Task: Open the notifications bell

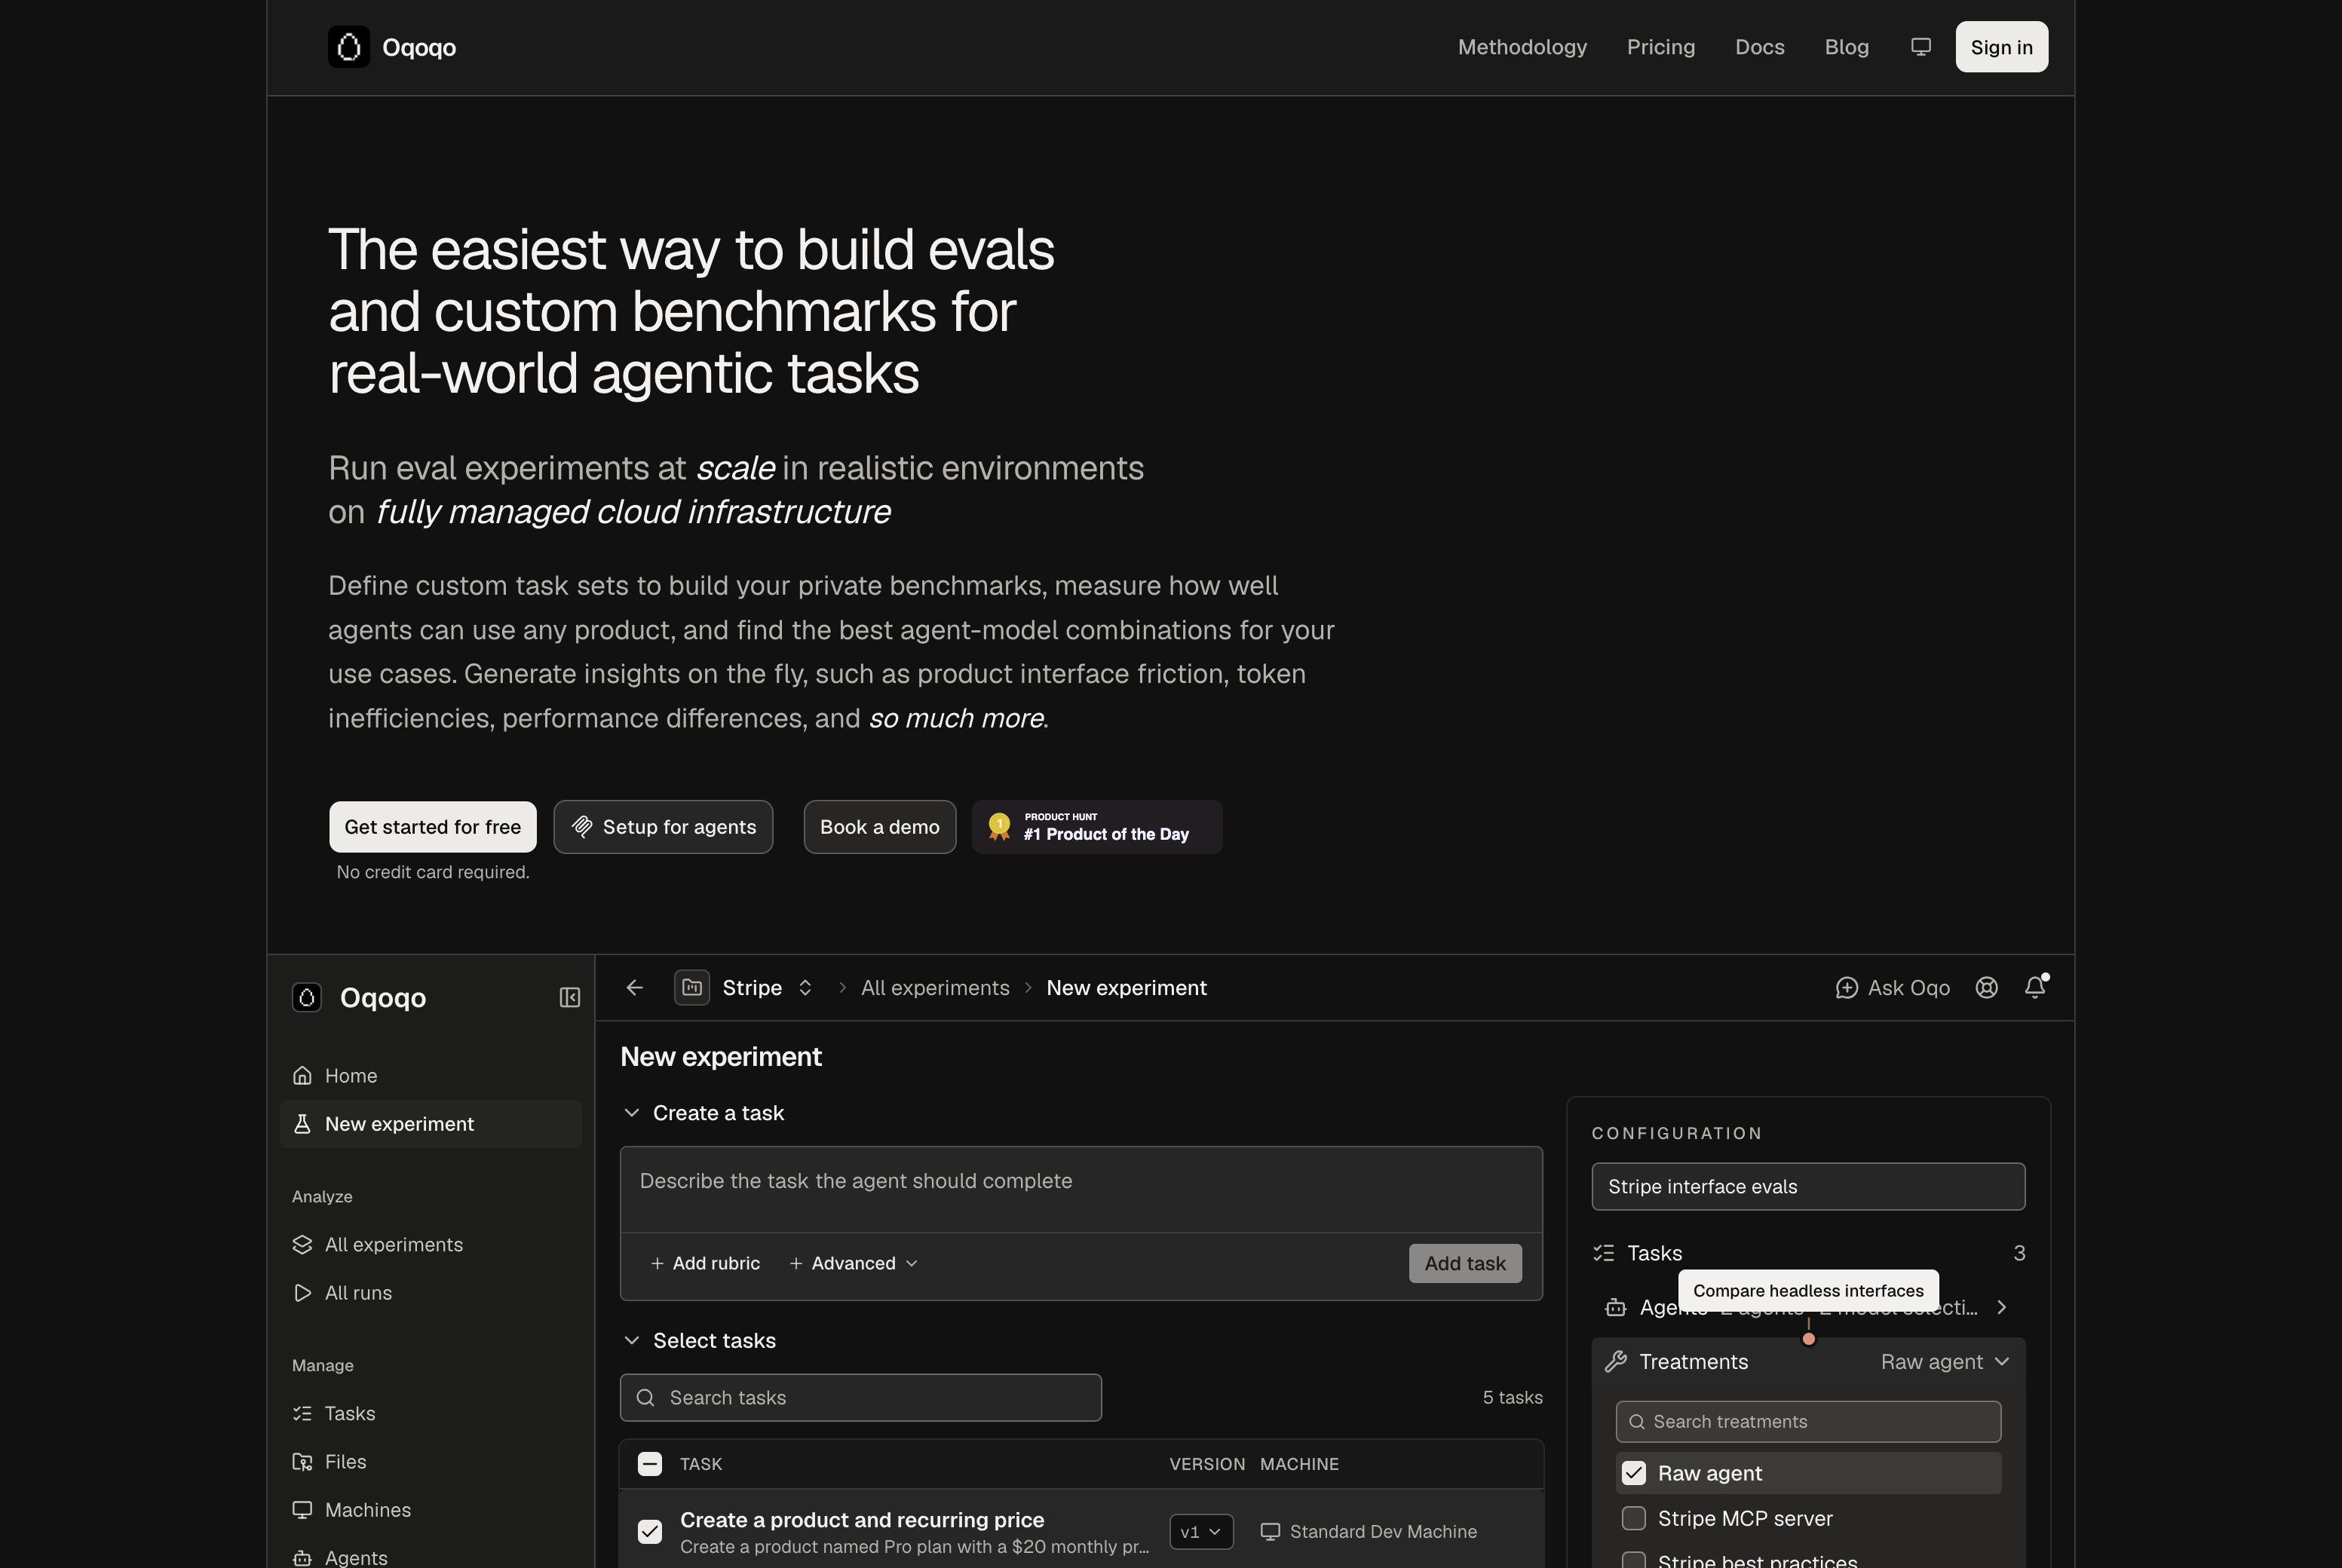Action: click(x=2036, y=987)
